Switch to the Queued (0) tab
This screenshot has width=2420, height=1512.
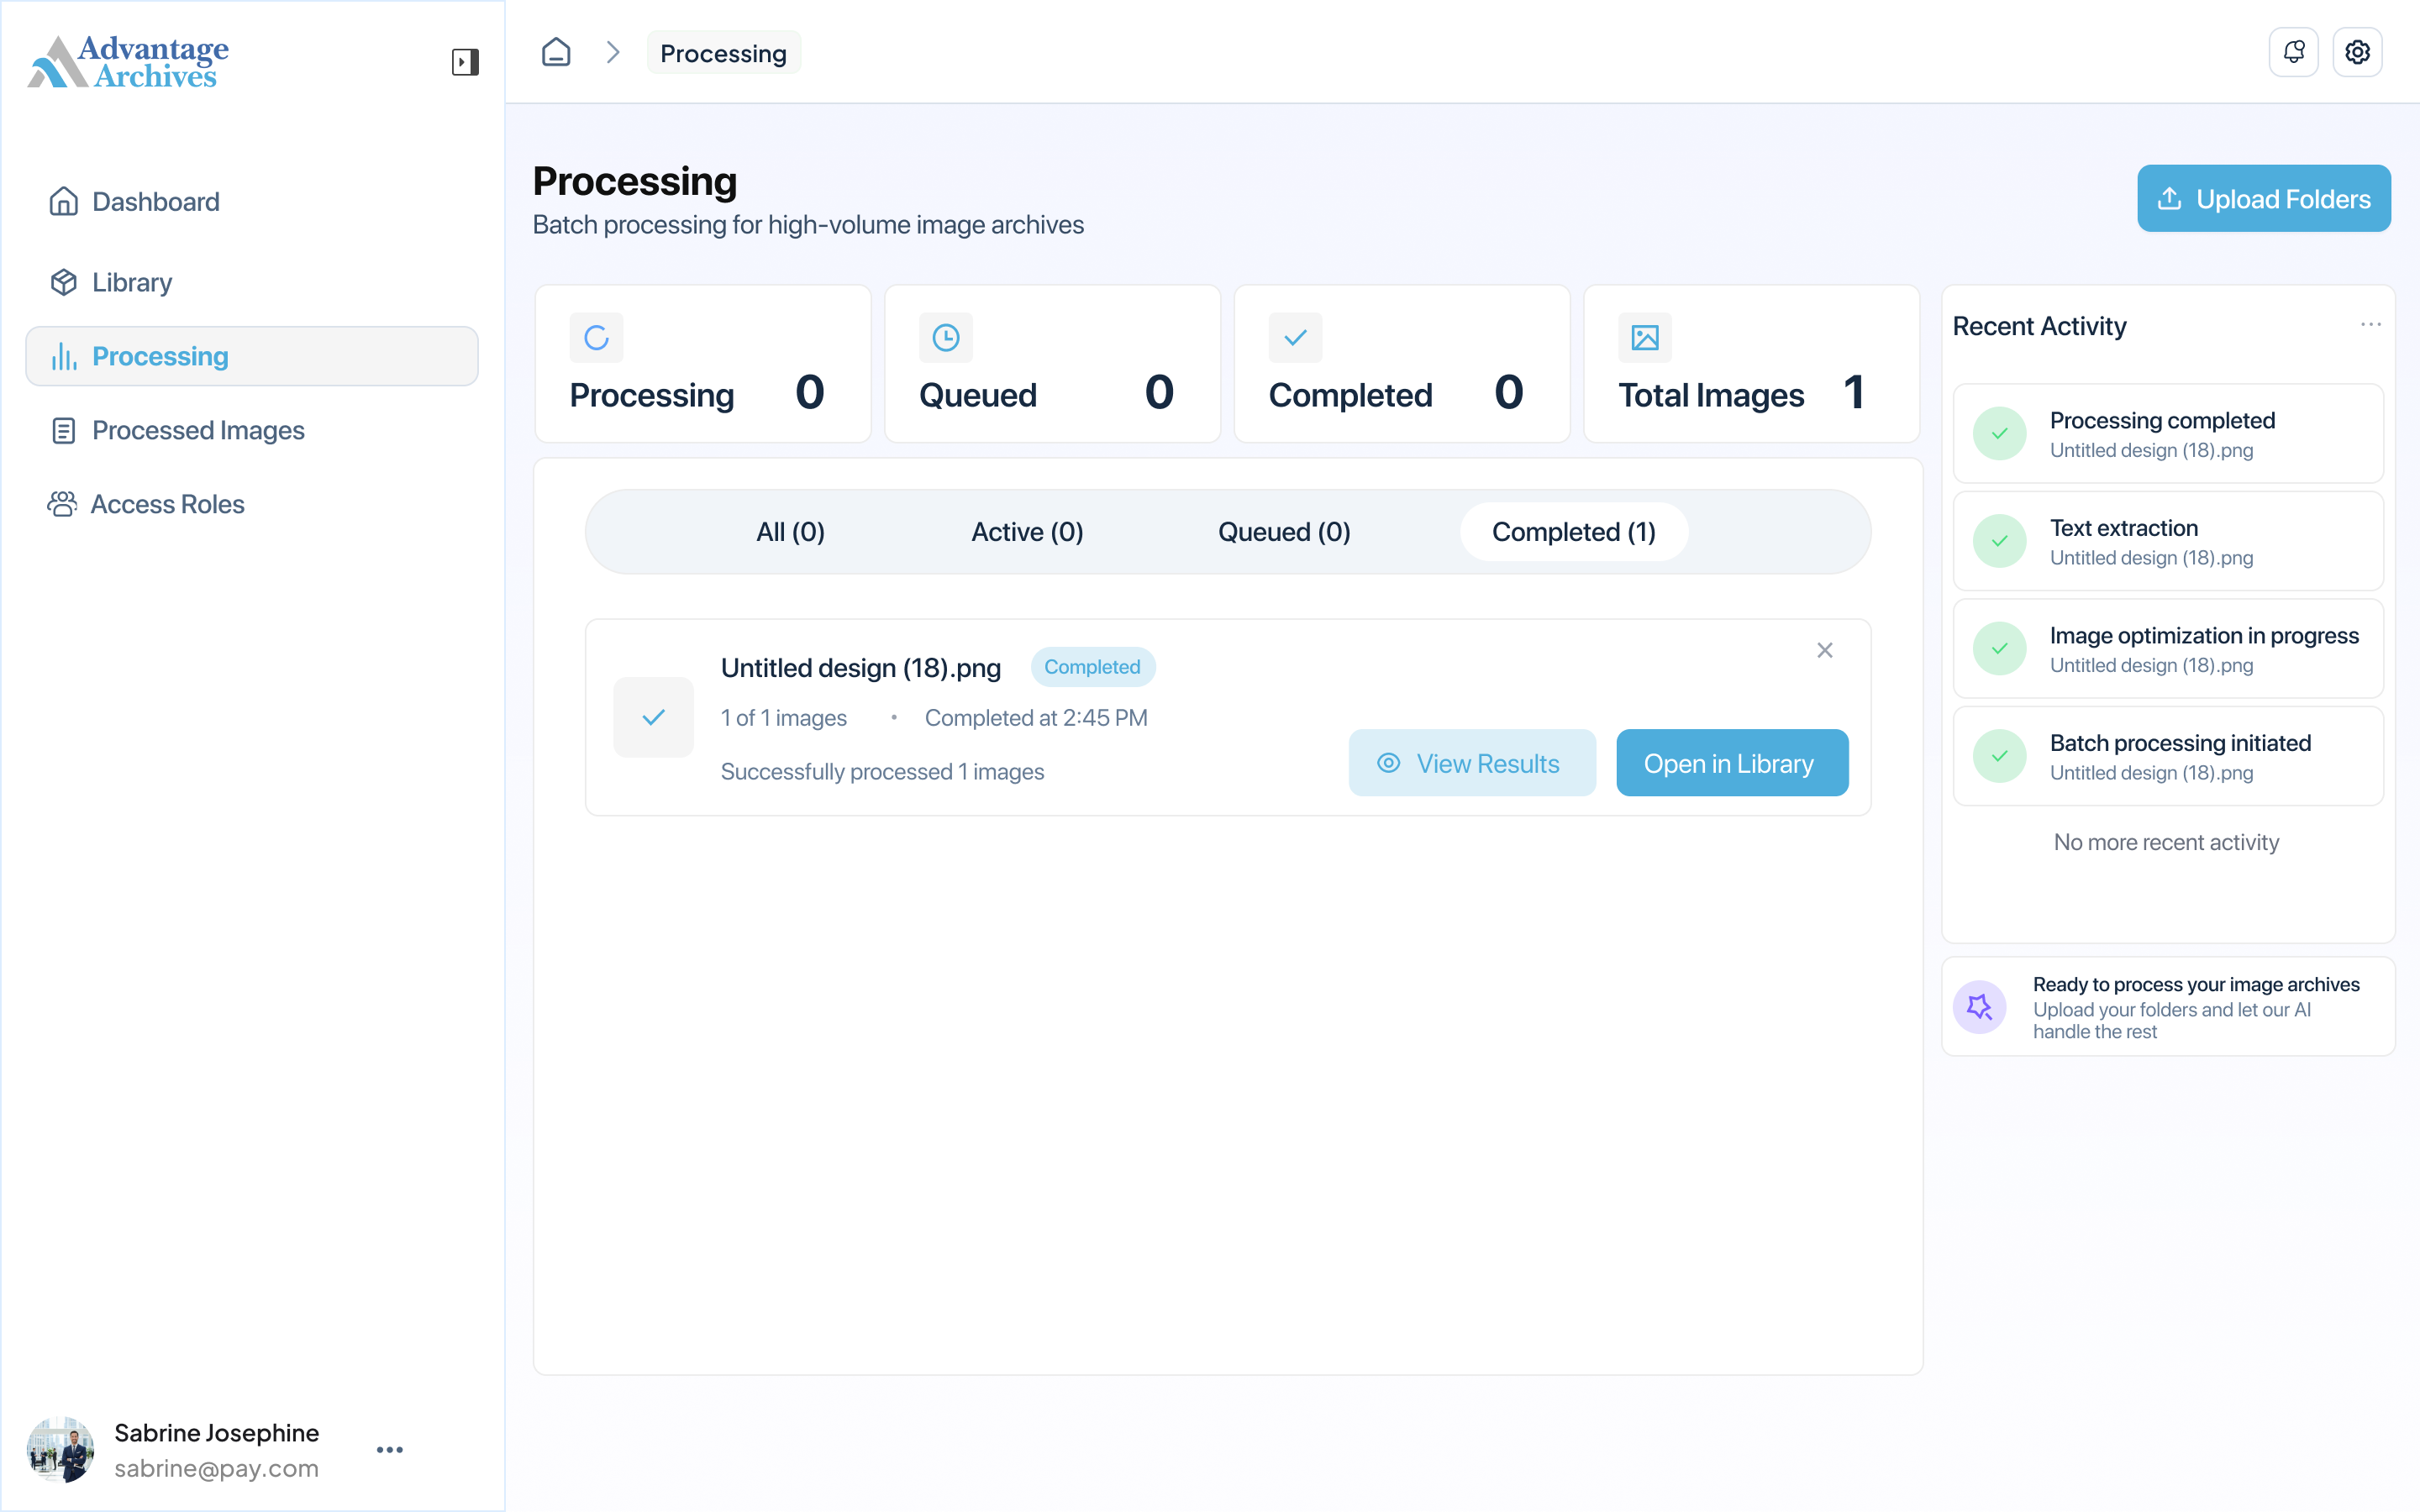[x=1284, y=532]
